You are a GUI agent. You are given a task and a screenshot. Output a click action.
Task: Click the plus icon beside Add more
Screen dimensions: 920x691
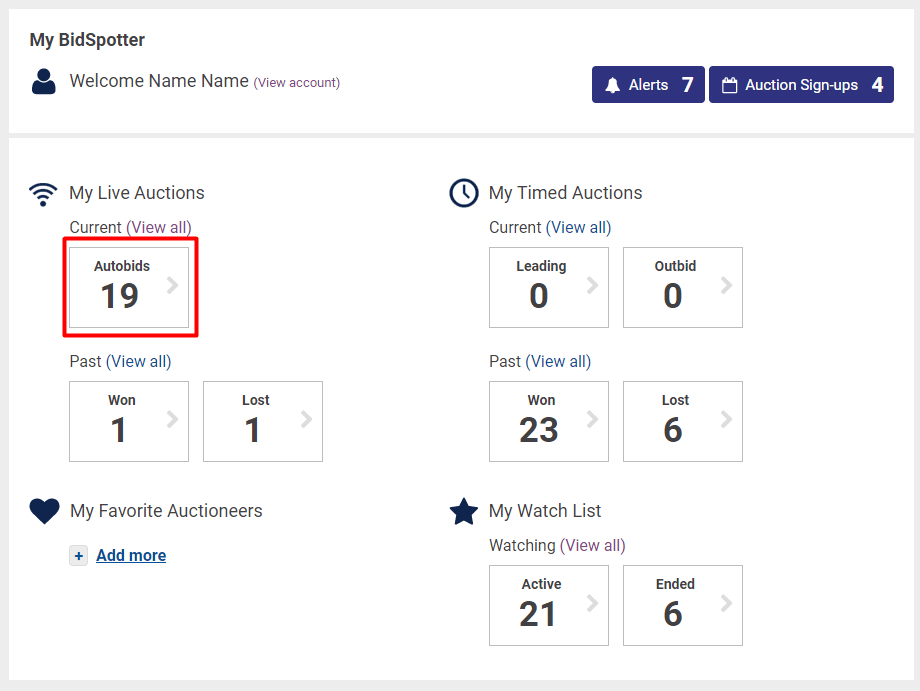tap(79, 556)
